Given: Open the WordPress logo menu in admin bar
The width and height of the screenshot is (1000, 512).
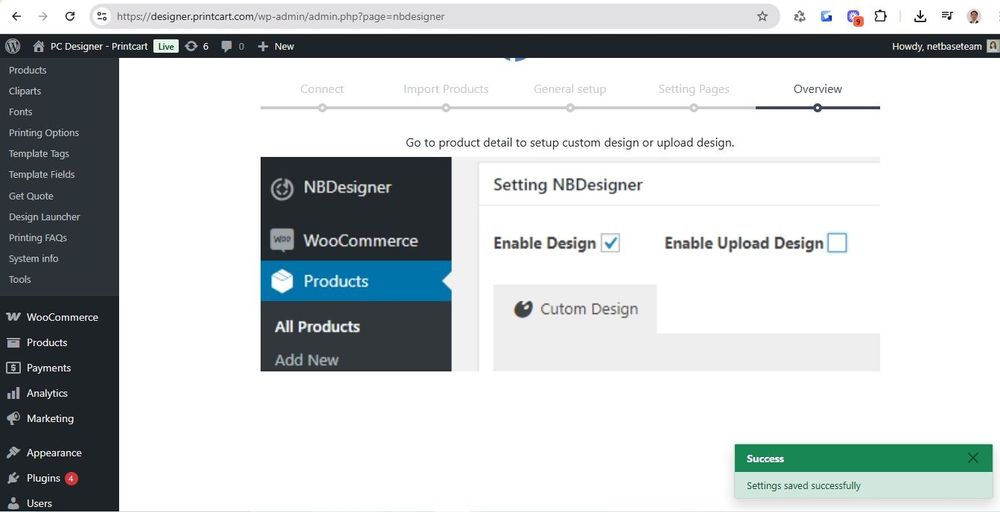Looking at the screenshot, I should tap(13, 46).
